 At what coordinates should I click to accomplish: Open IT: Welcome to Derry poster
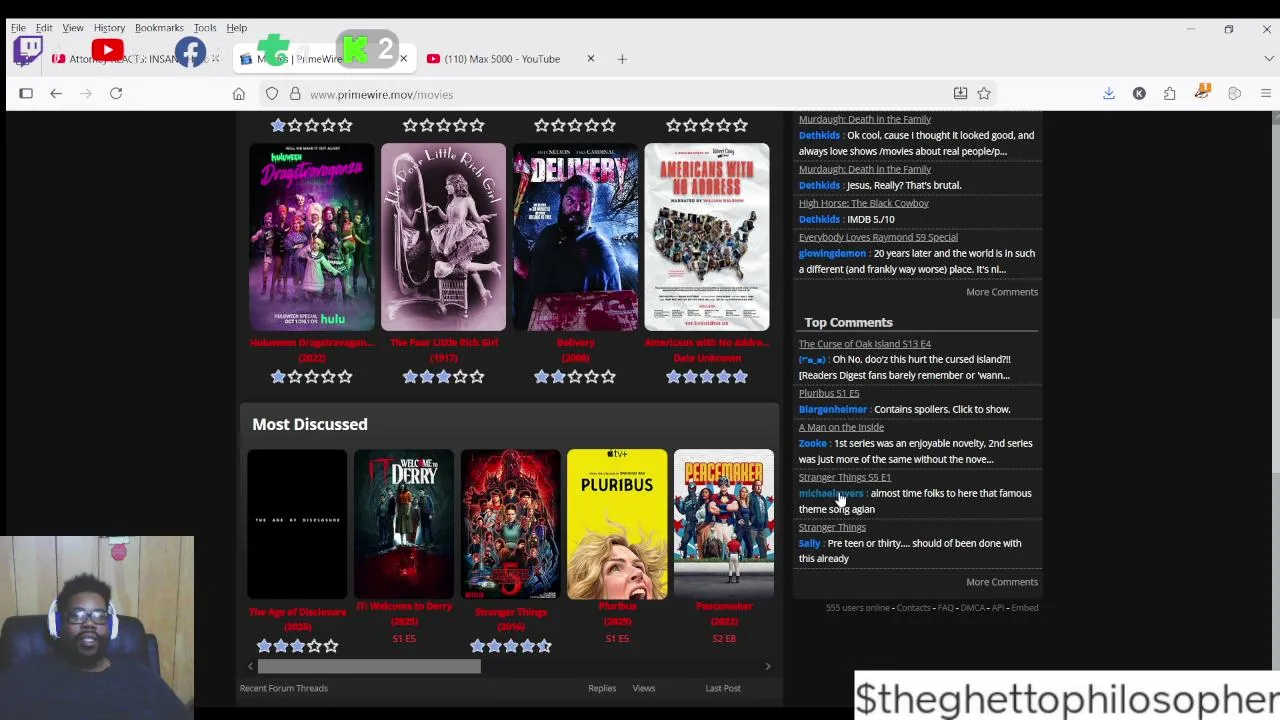404,524
